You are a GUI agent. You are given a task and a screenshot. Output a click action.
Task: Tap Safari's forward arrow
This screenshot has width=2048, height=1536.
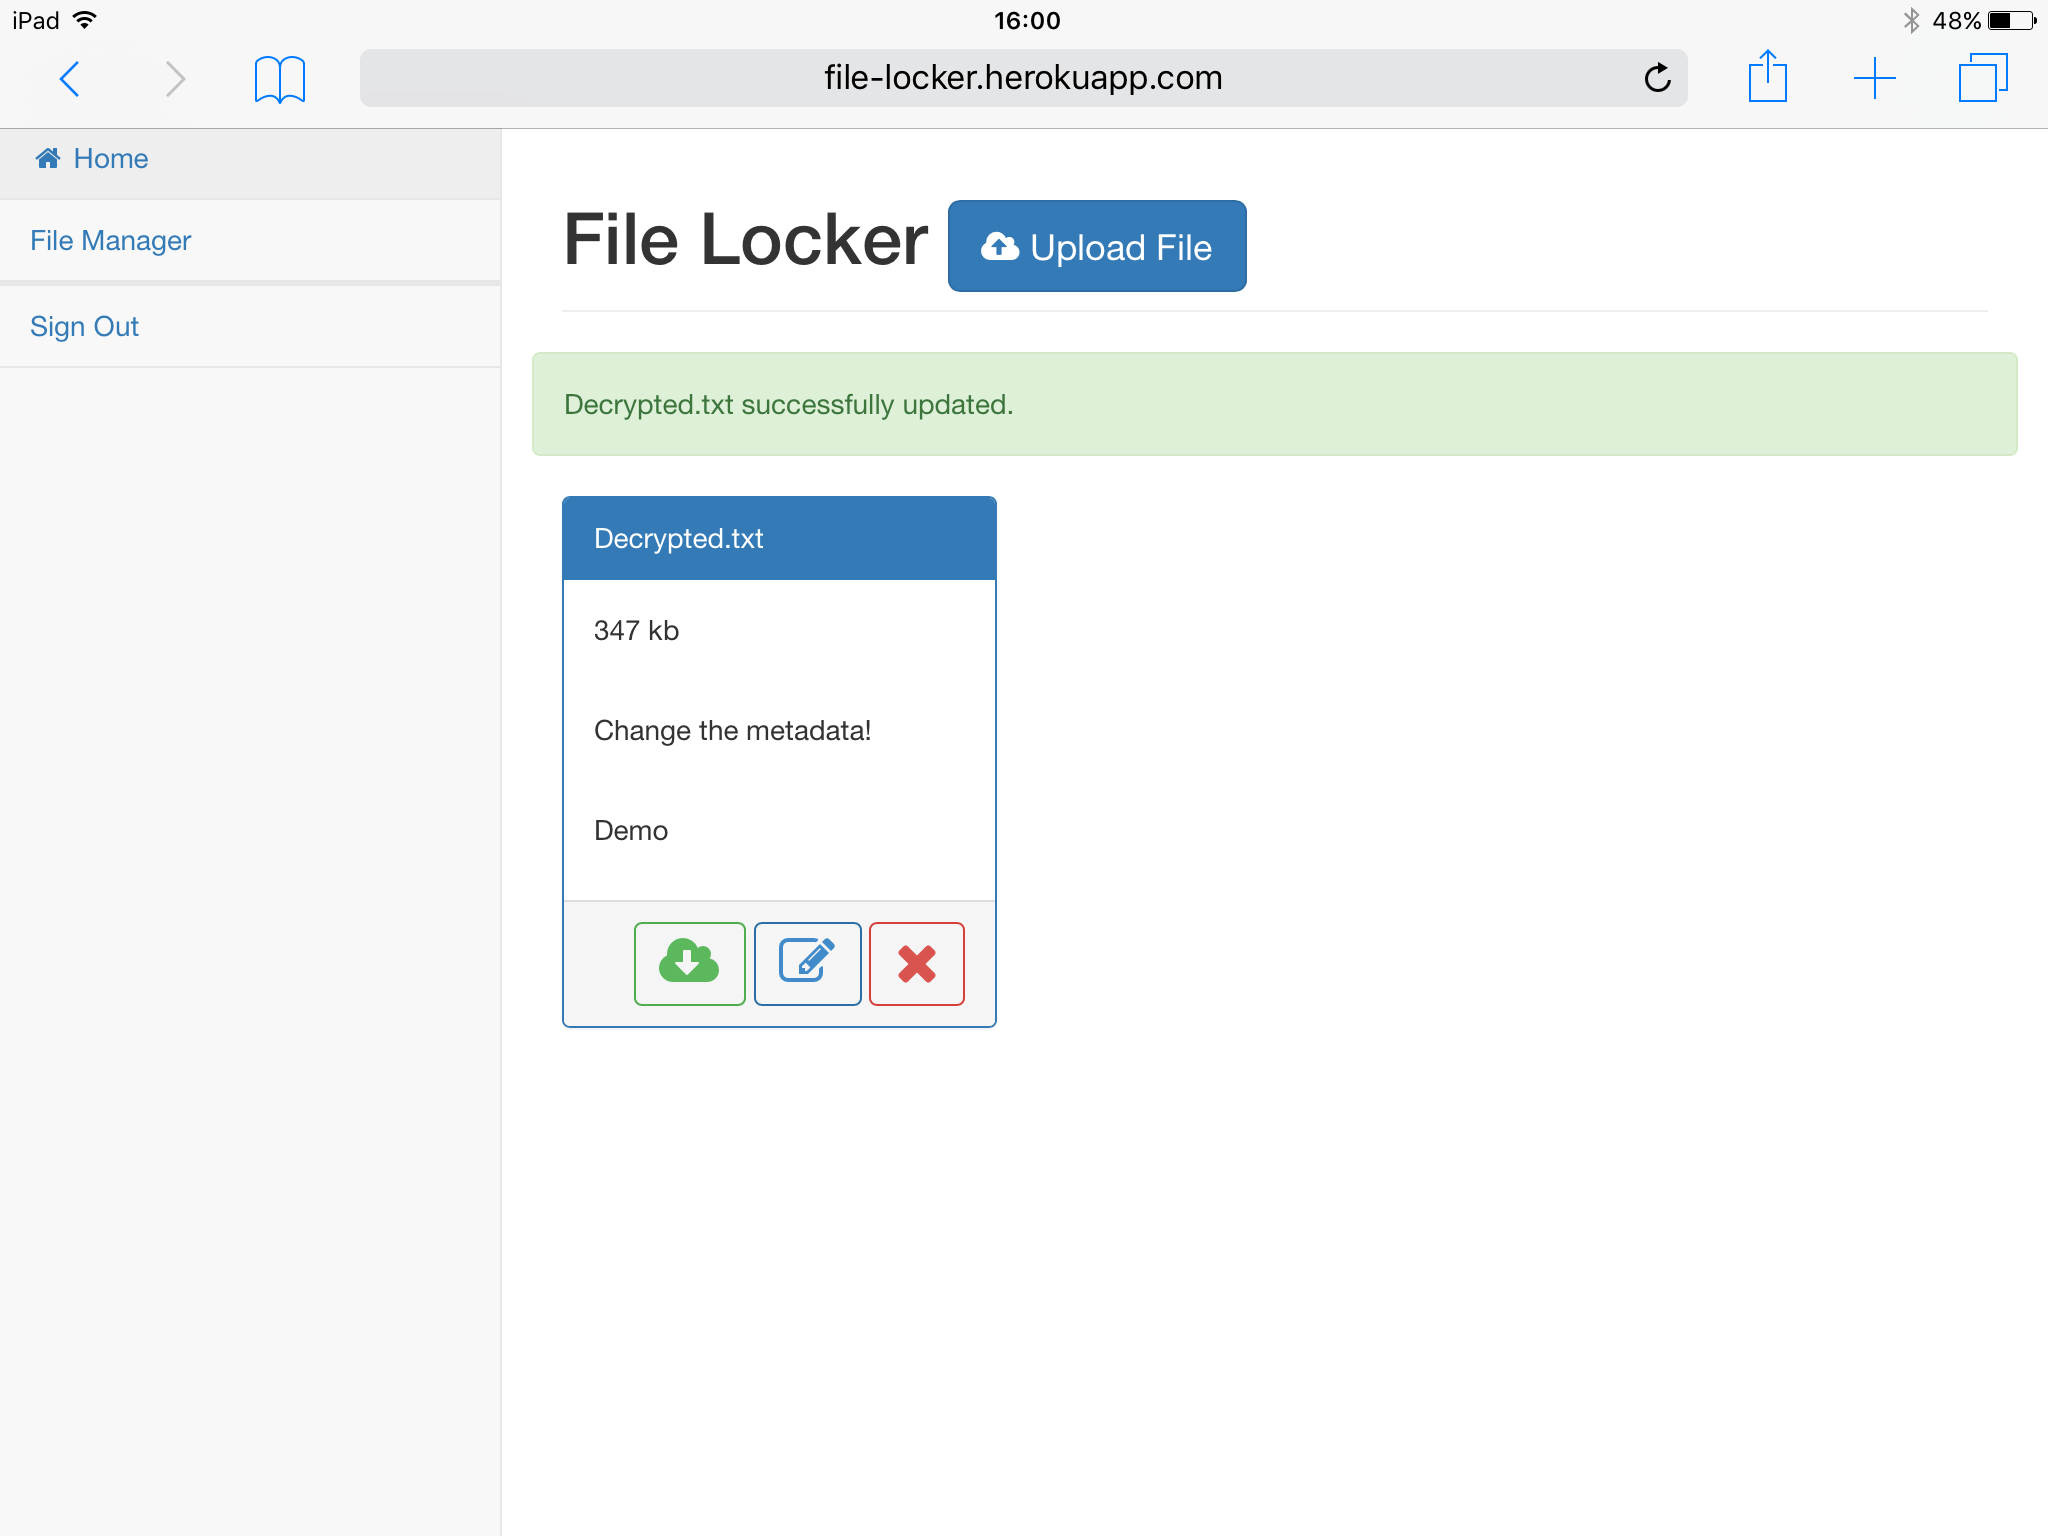[175, 78]
